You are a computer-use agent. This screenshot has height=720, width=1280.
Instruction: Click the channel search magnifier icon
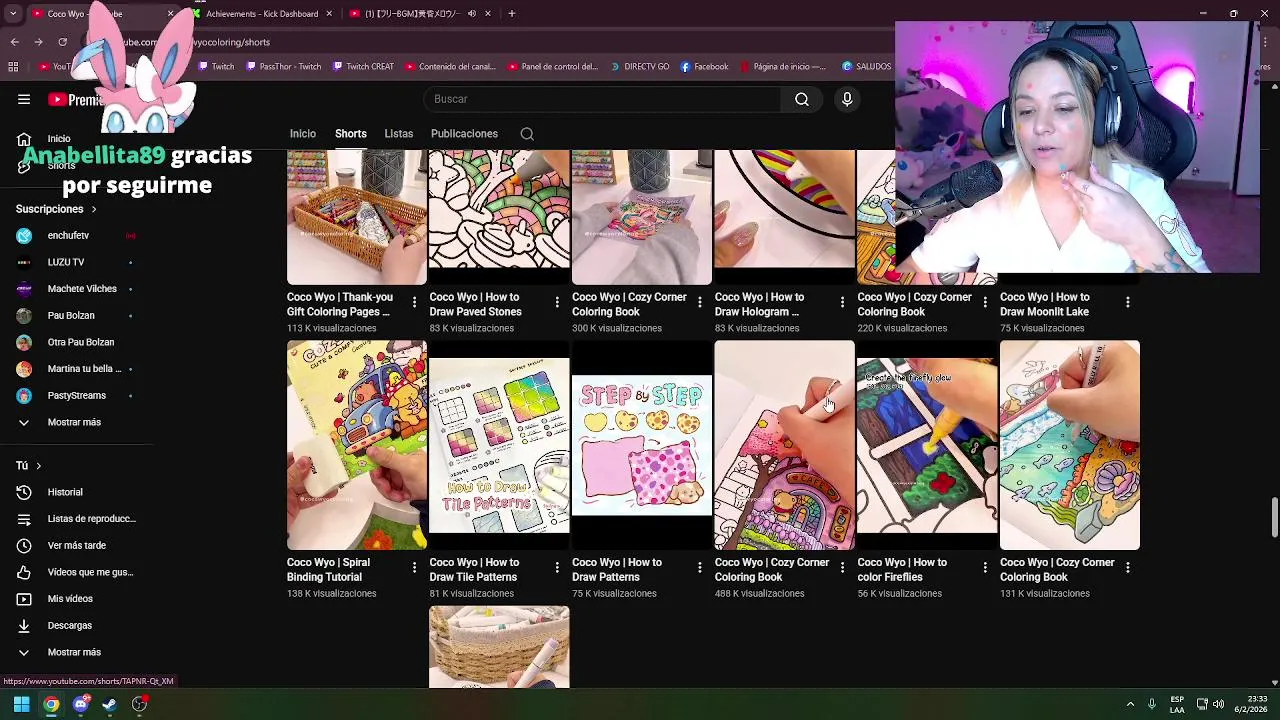pyautogui.click(x=527, y=134)
